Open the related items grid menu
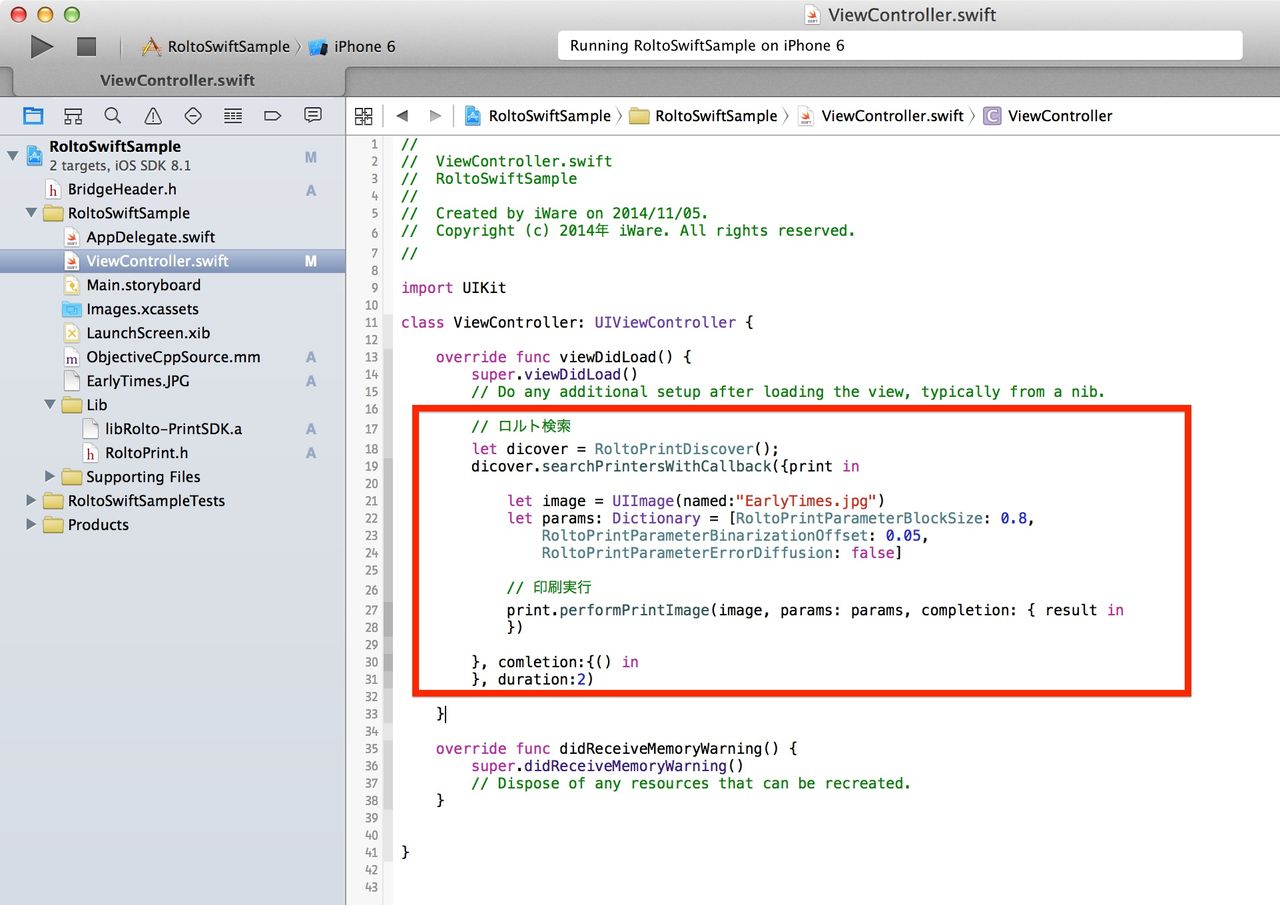 pyautogui.click(x=364, y=116)
